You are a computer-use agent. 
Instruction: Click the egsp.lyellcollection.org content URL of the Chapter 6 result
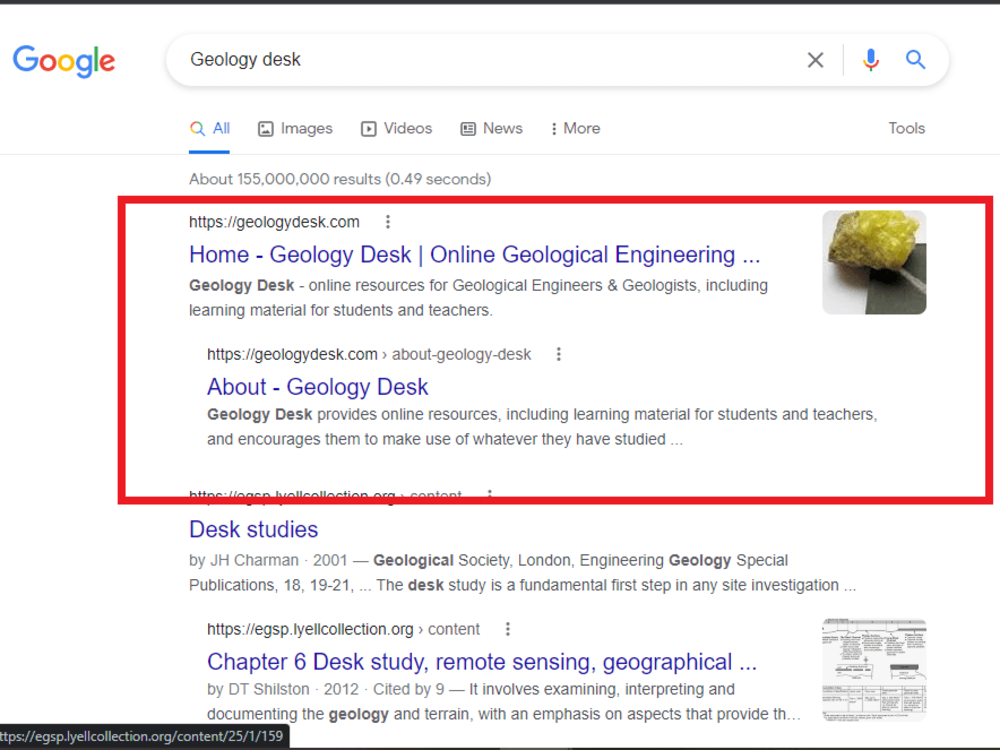343,629
